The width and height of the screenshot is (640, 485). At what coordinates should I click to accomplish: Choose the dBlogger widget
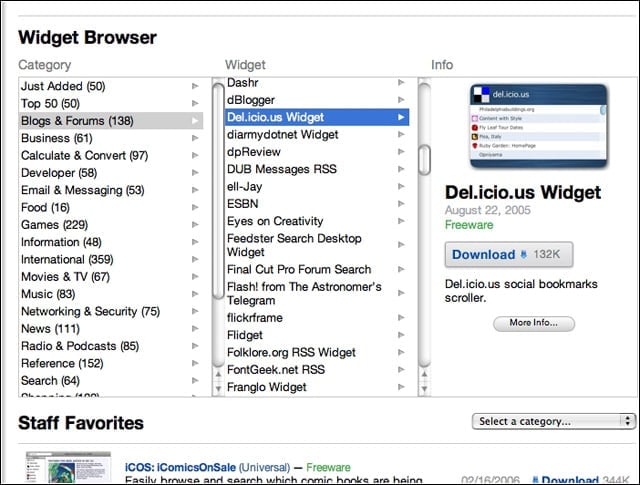(317, 100)
